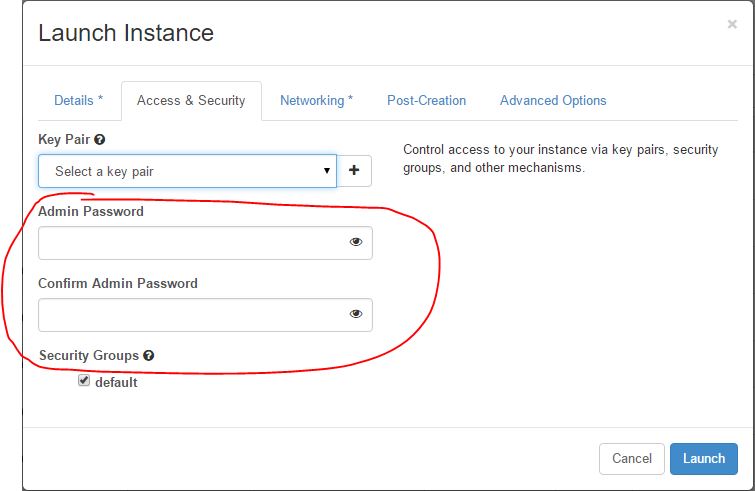755x491 pixels.
Task: Uncheck the default security group checkbox
Action: point(84,381)
